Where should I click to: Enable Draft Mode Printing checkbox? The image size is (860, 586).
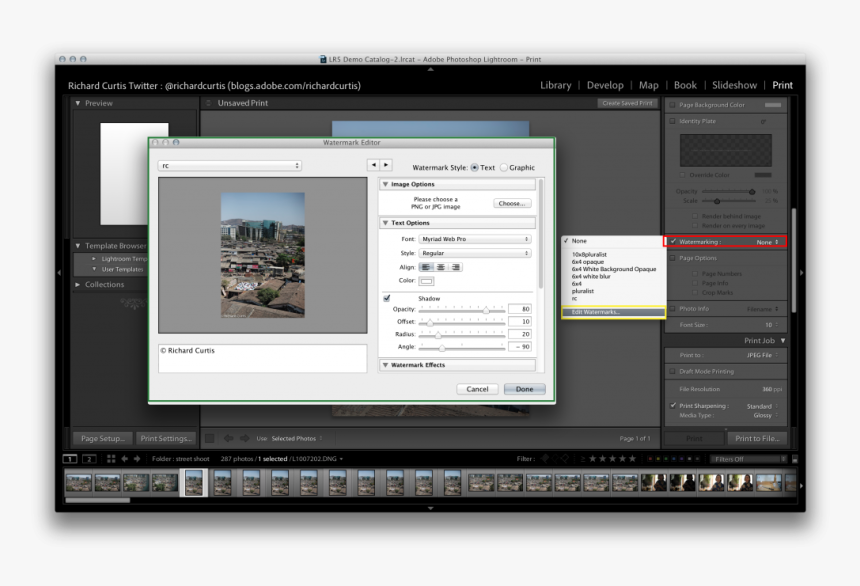coord(672,371)
